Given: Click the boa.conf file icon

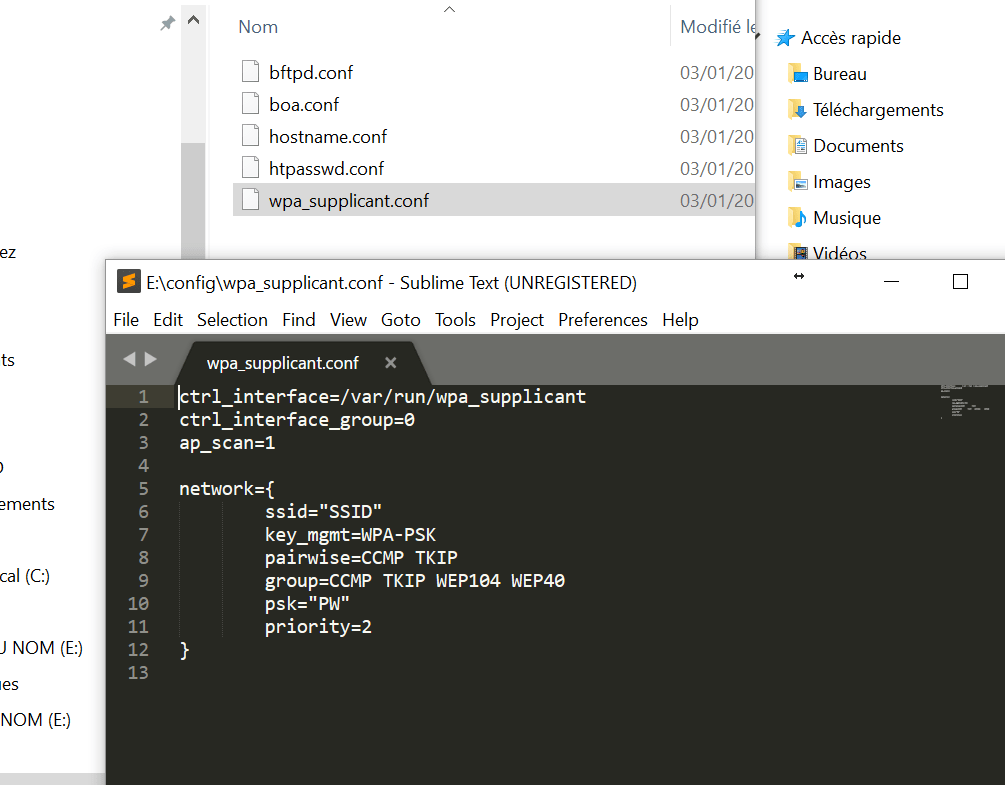Looking at the screenshot, I should tap(251, 103).
